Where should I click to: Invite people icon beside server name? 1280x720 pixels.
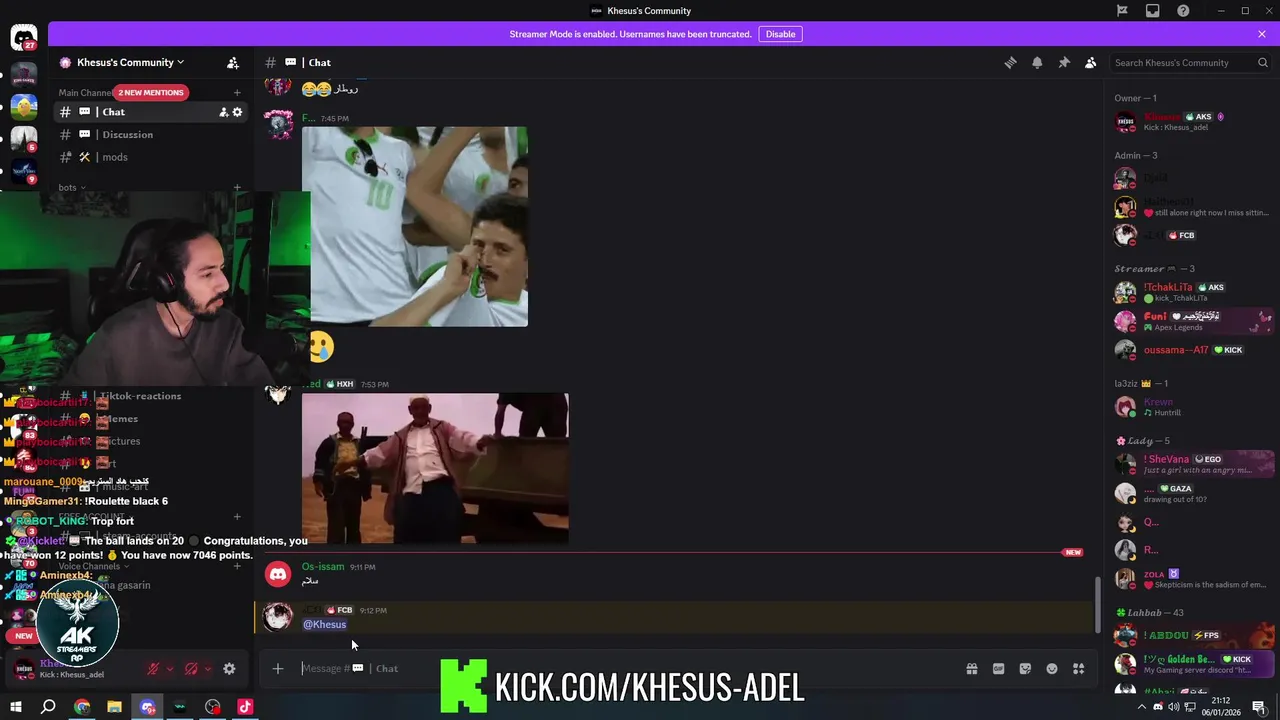pyautogui.click(x=233, y=62)
